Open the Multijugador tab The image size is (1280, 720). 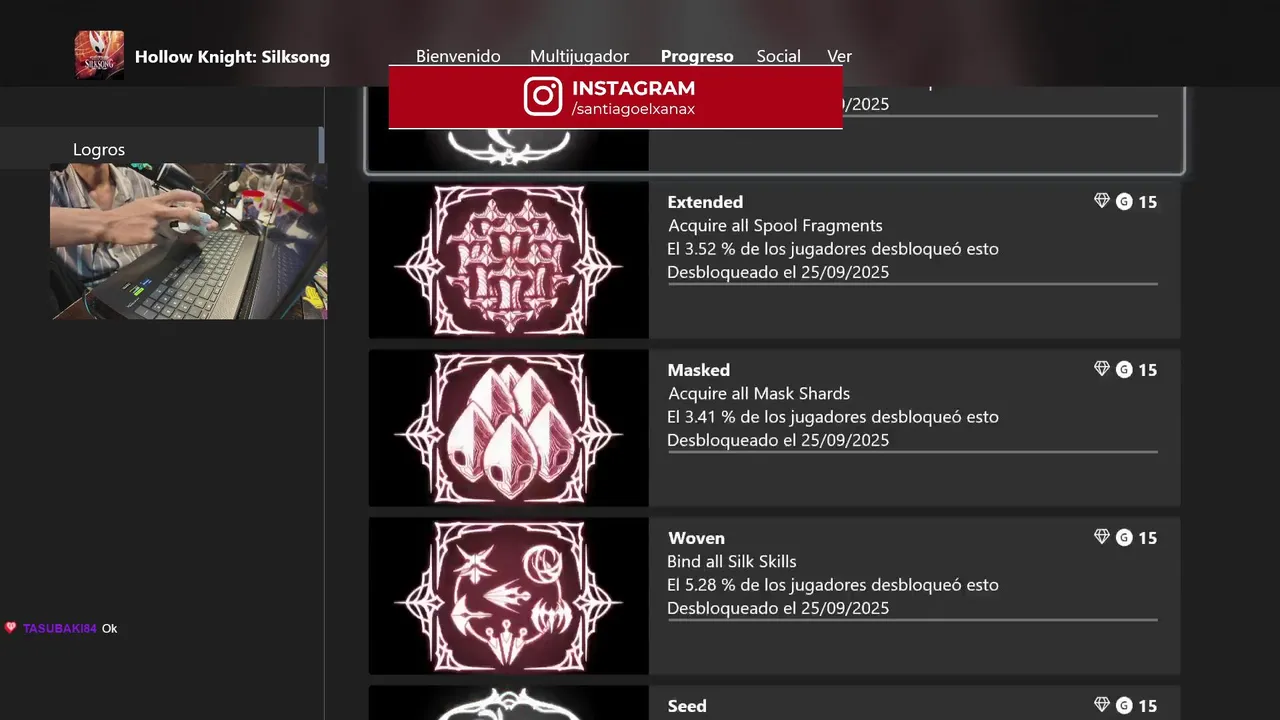click(x=579, y=56)
